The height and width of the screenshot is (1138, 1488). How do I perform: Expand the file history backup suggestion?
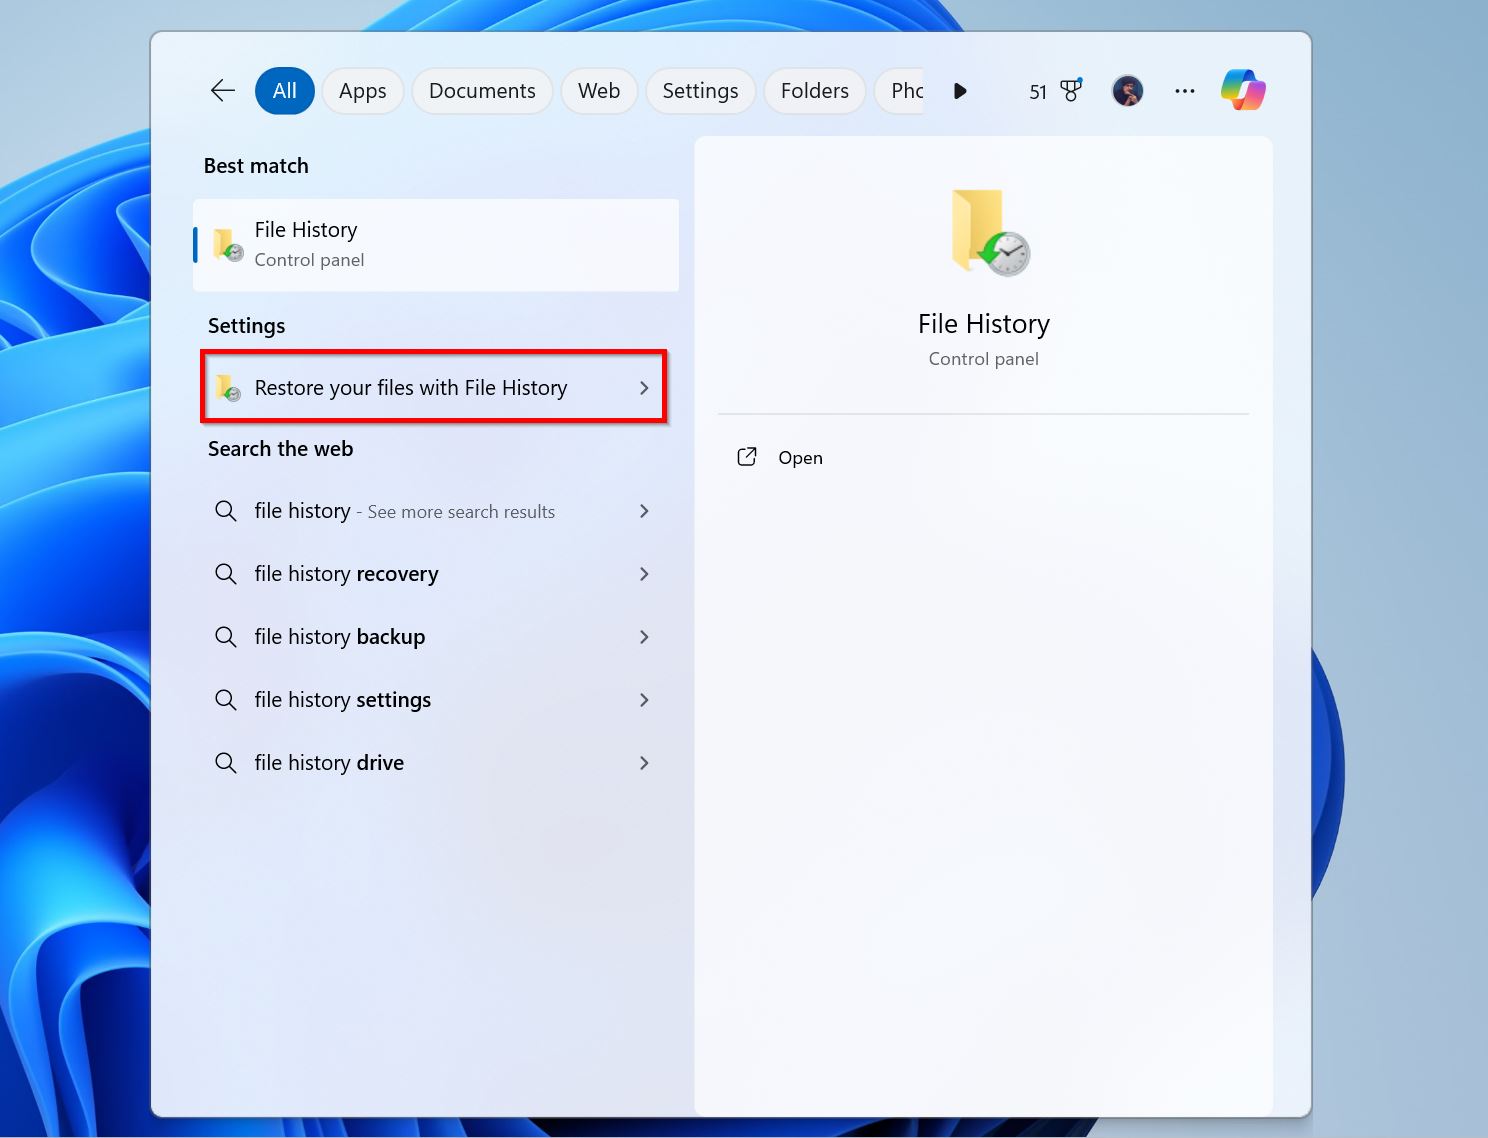click(645, 637)
